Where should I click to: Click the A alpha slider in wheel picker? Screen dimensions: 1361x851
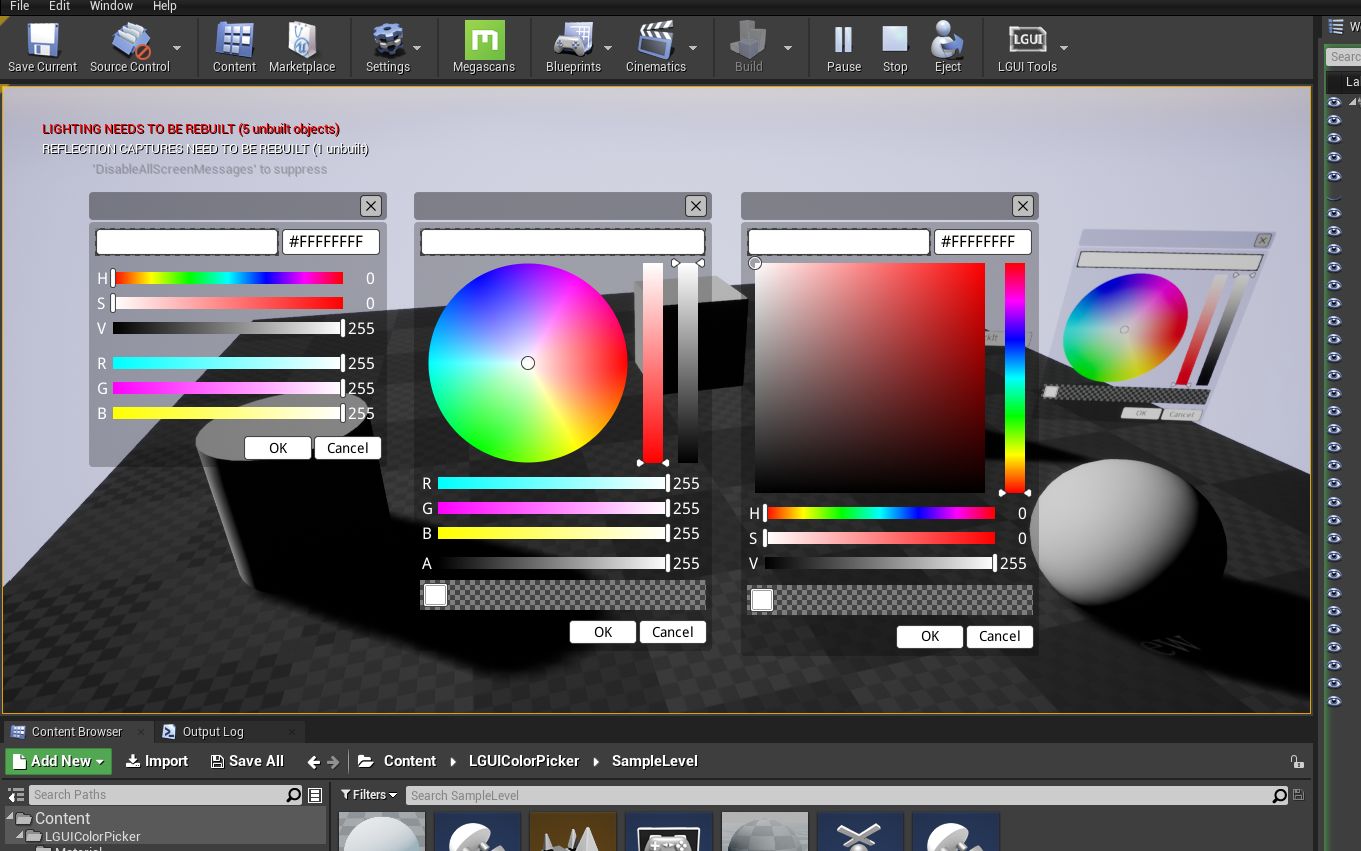pos(553,563)
